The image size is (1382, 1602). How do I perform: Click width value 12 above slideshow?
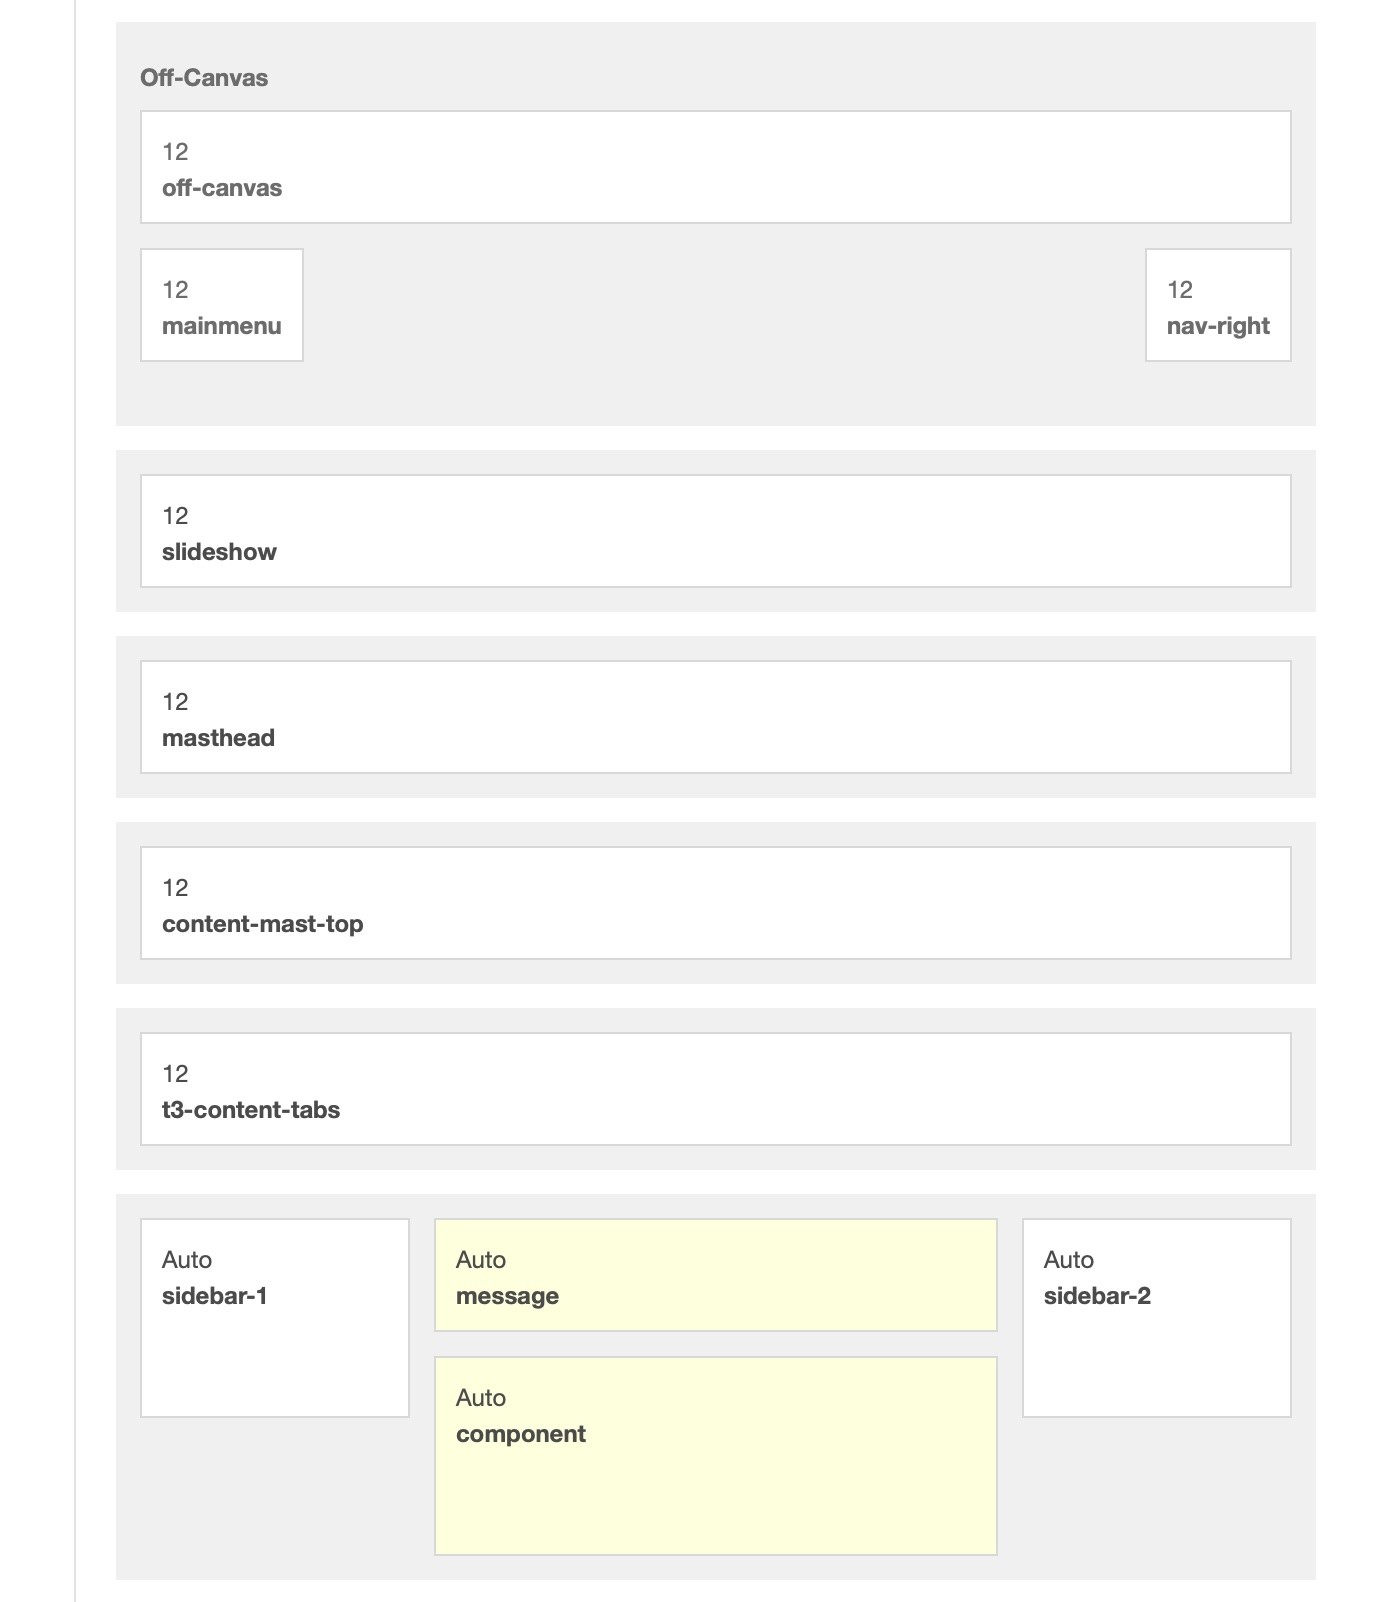click(x=175, y=516)
